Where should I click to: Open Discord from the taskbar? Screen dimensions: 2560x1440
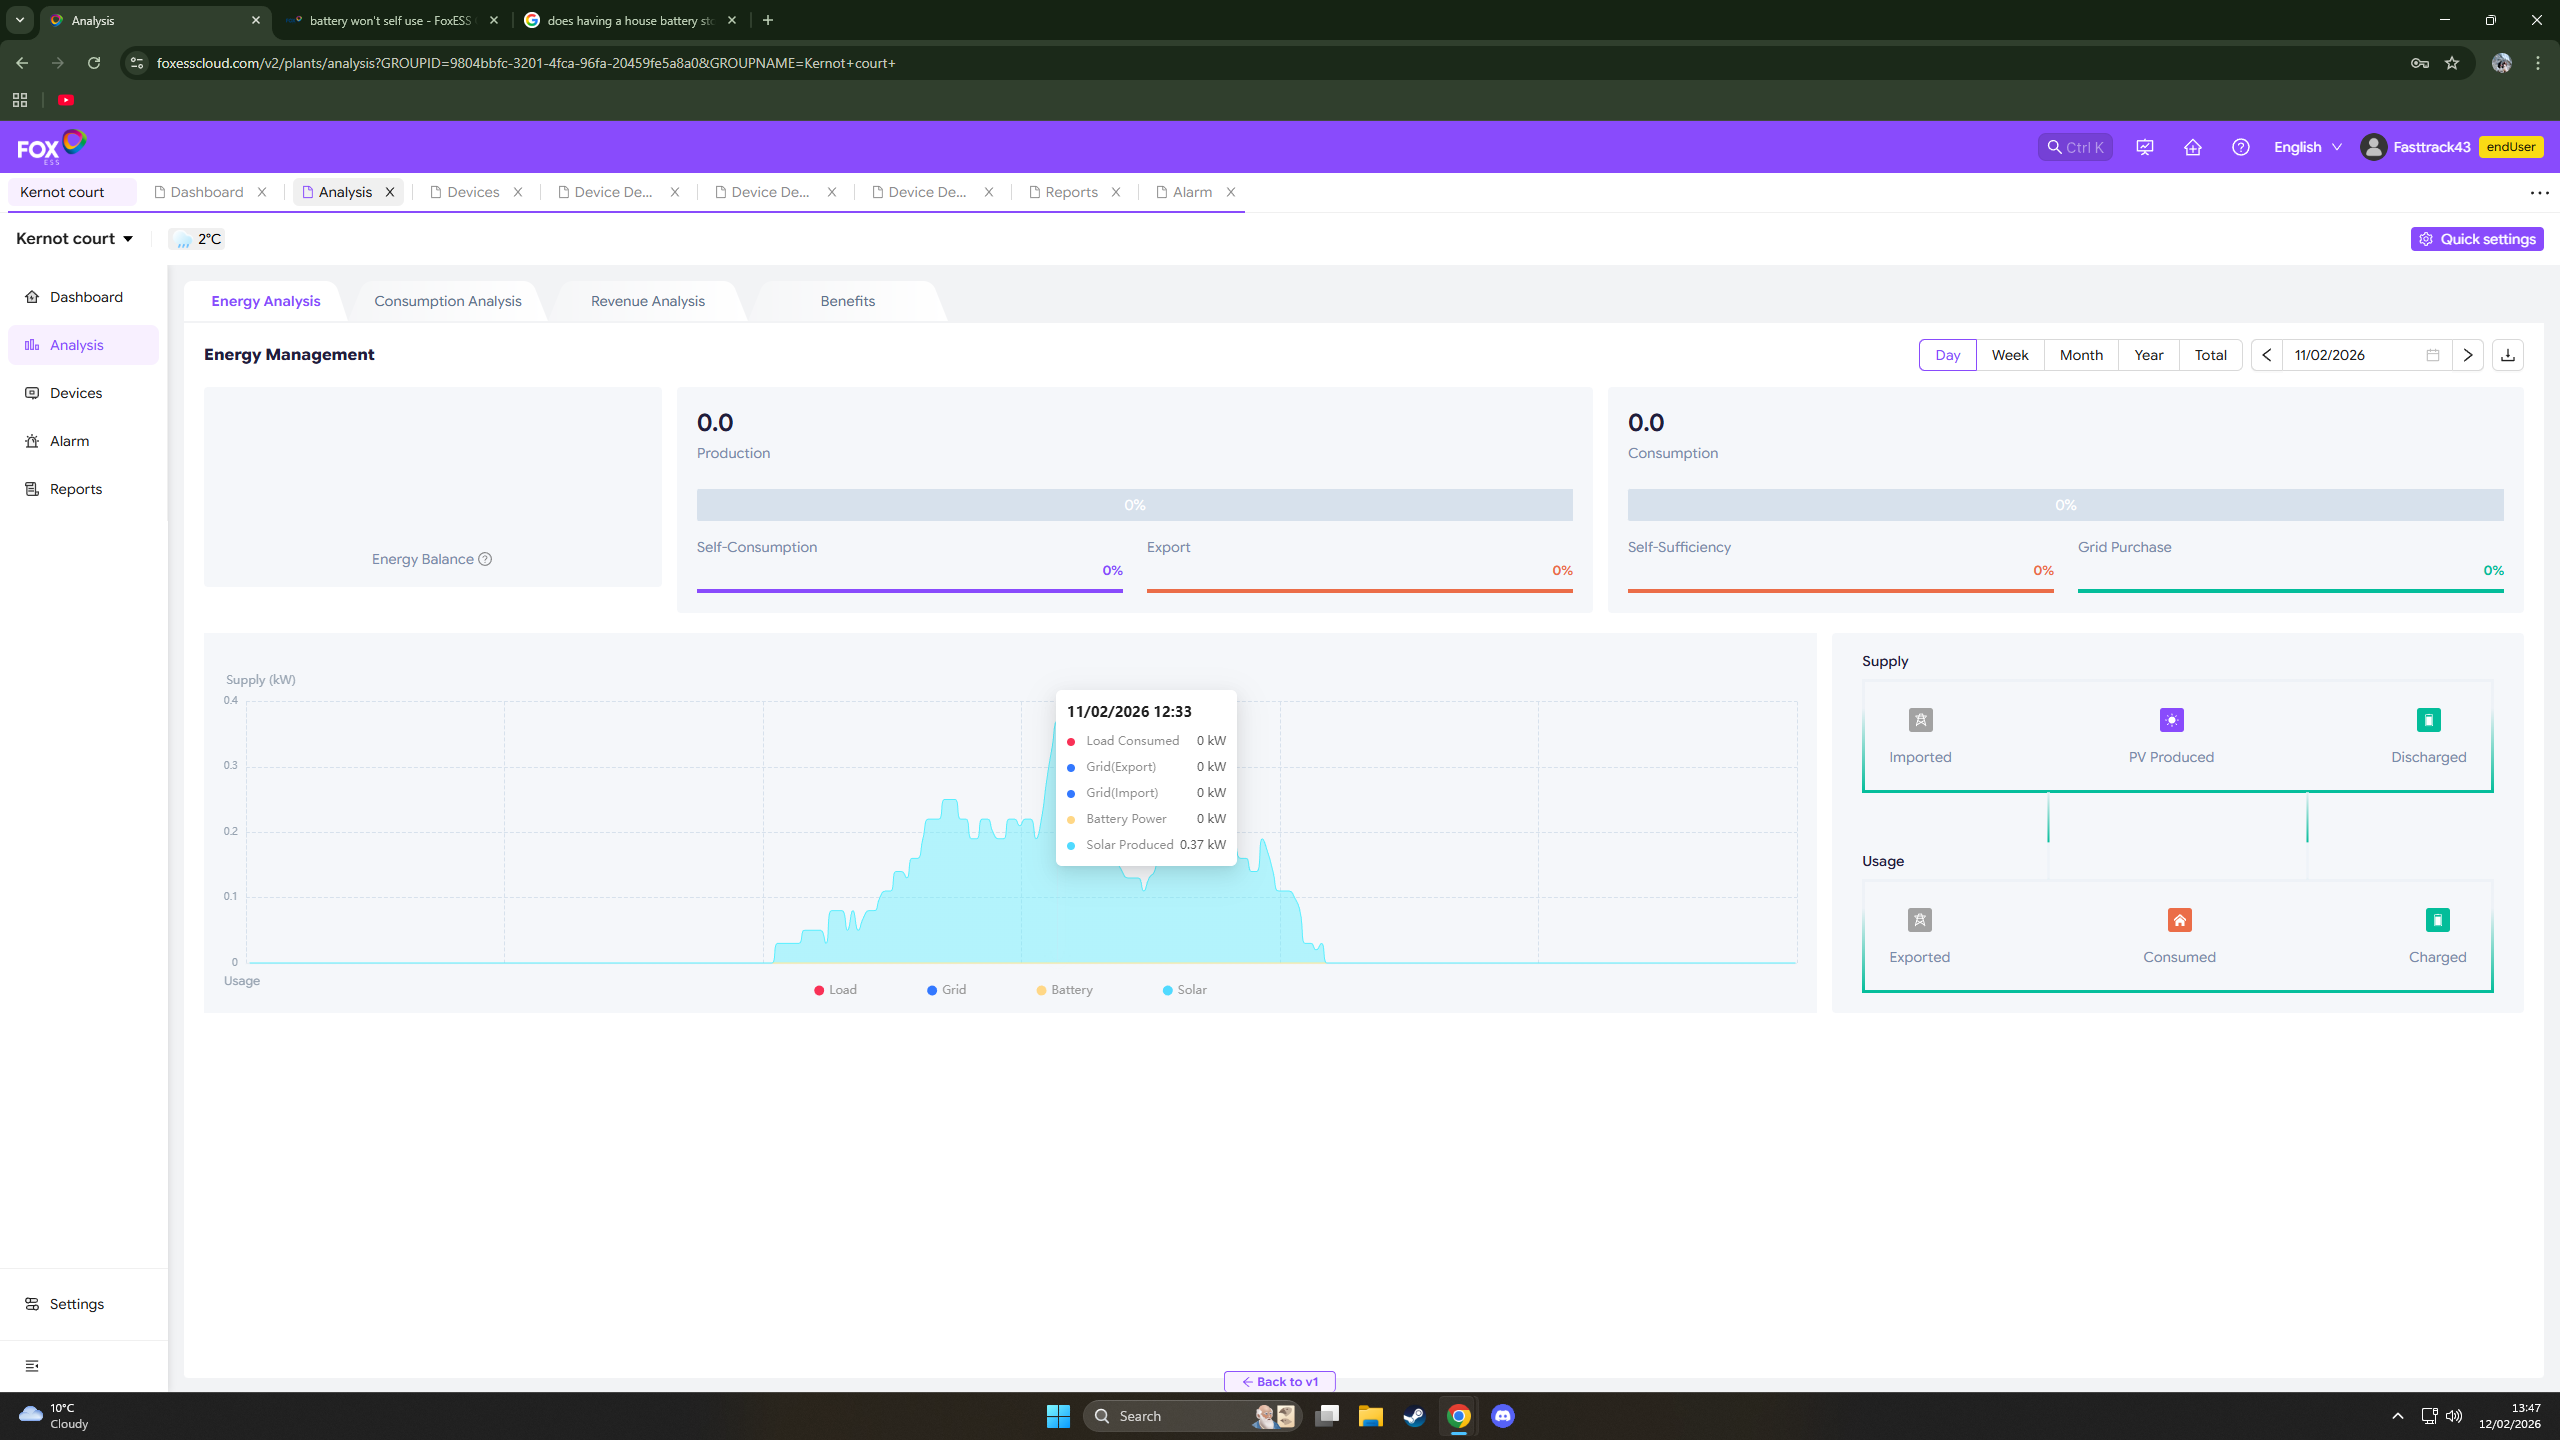click(1502, 1416)
